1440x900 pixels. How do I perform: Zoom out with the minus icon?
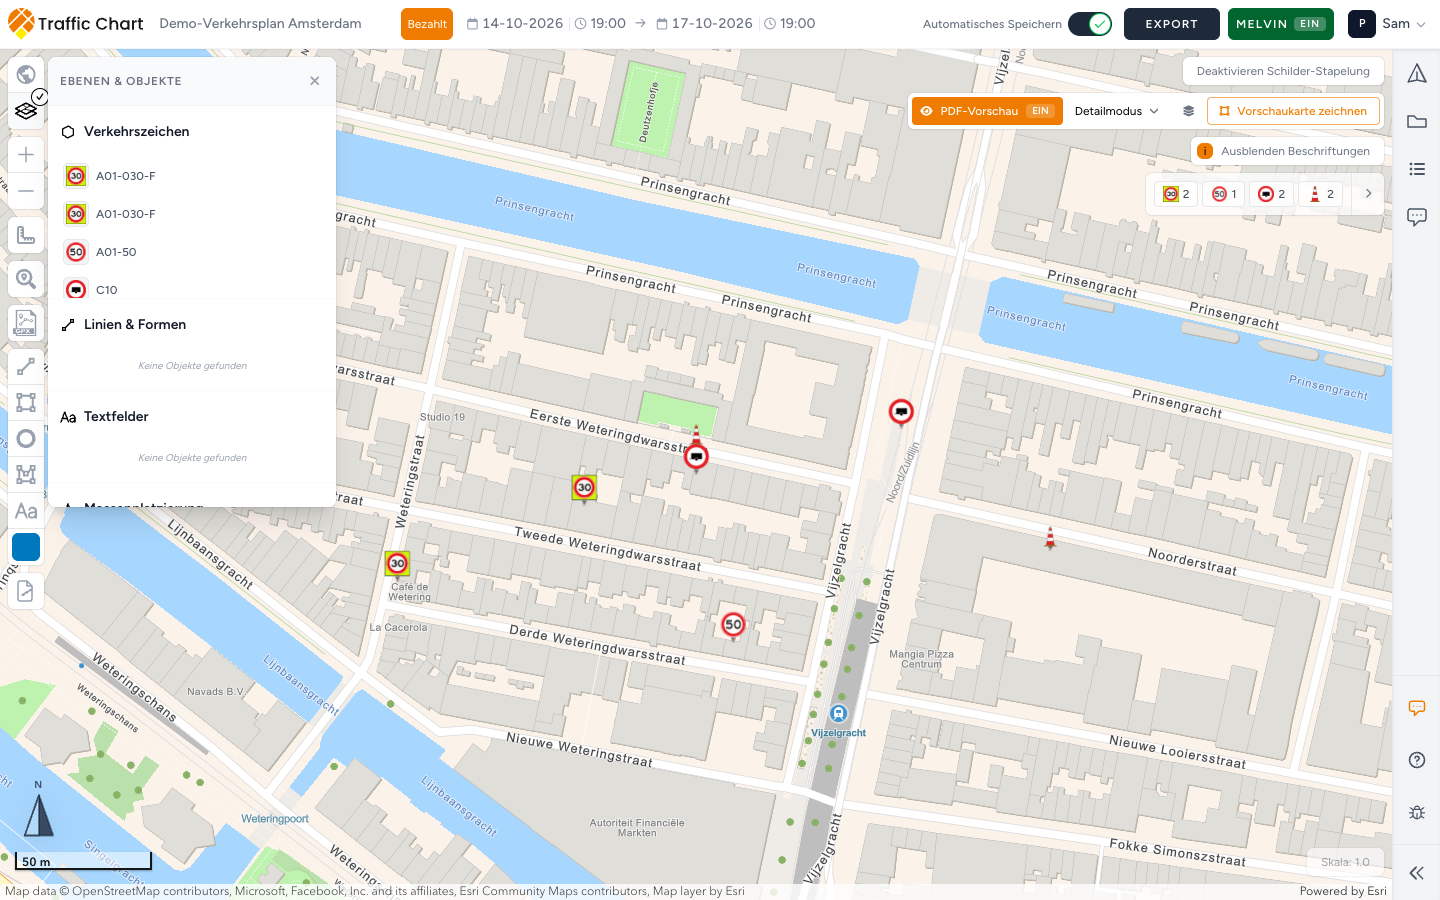tap(26, 191)
